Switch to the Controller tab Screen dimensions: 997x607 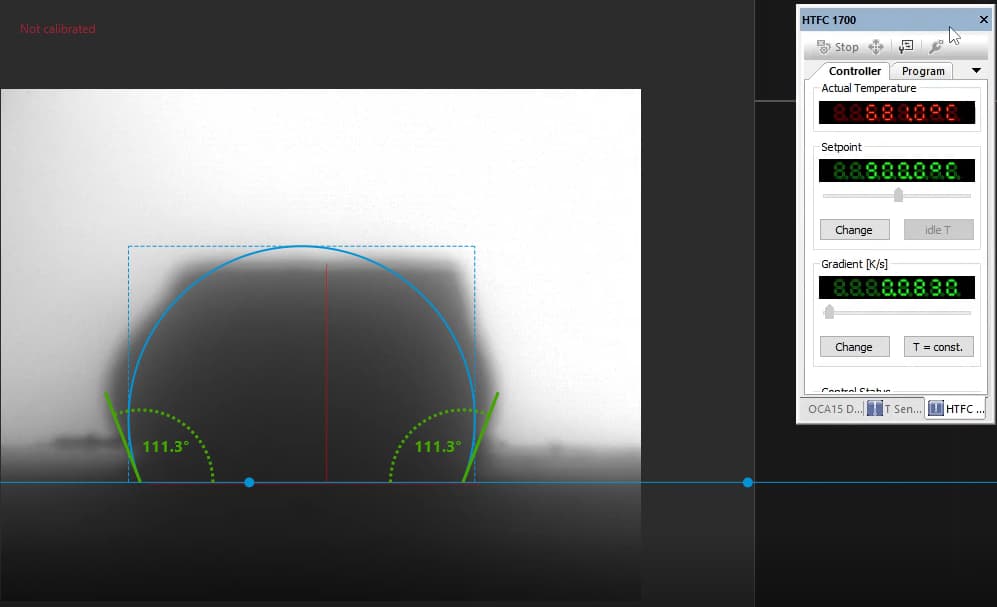pyautogui.click(x=854, y=71)
